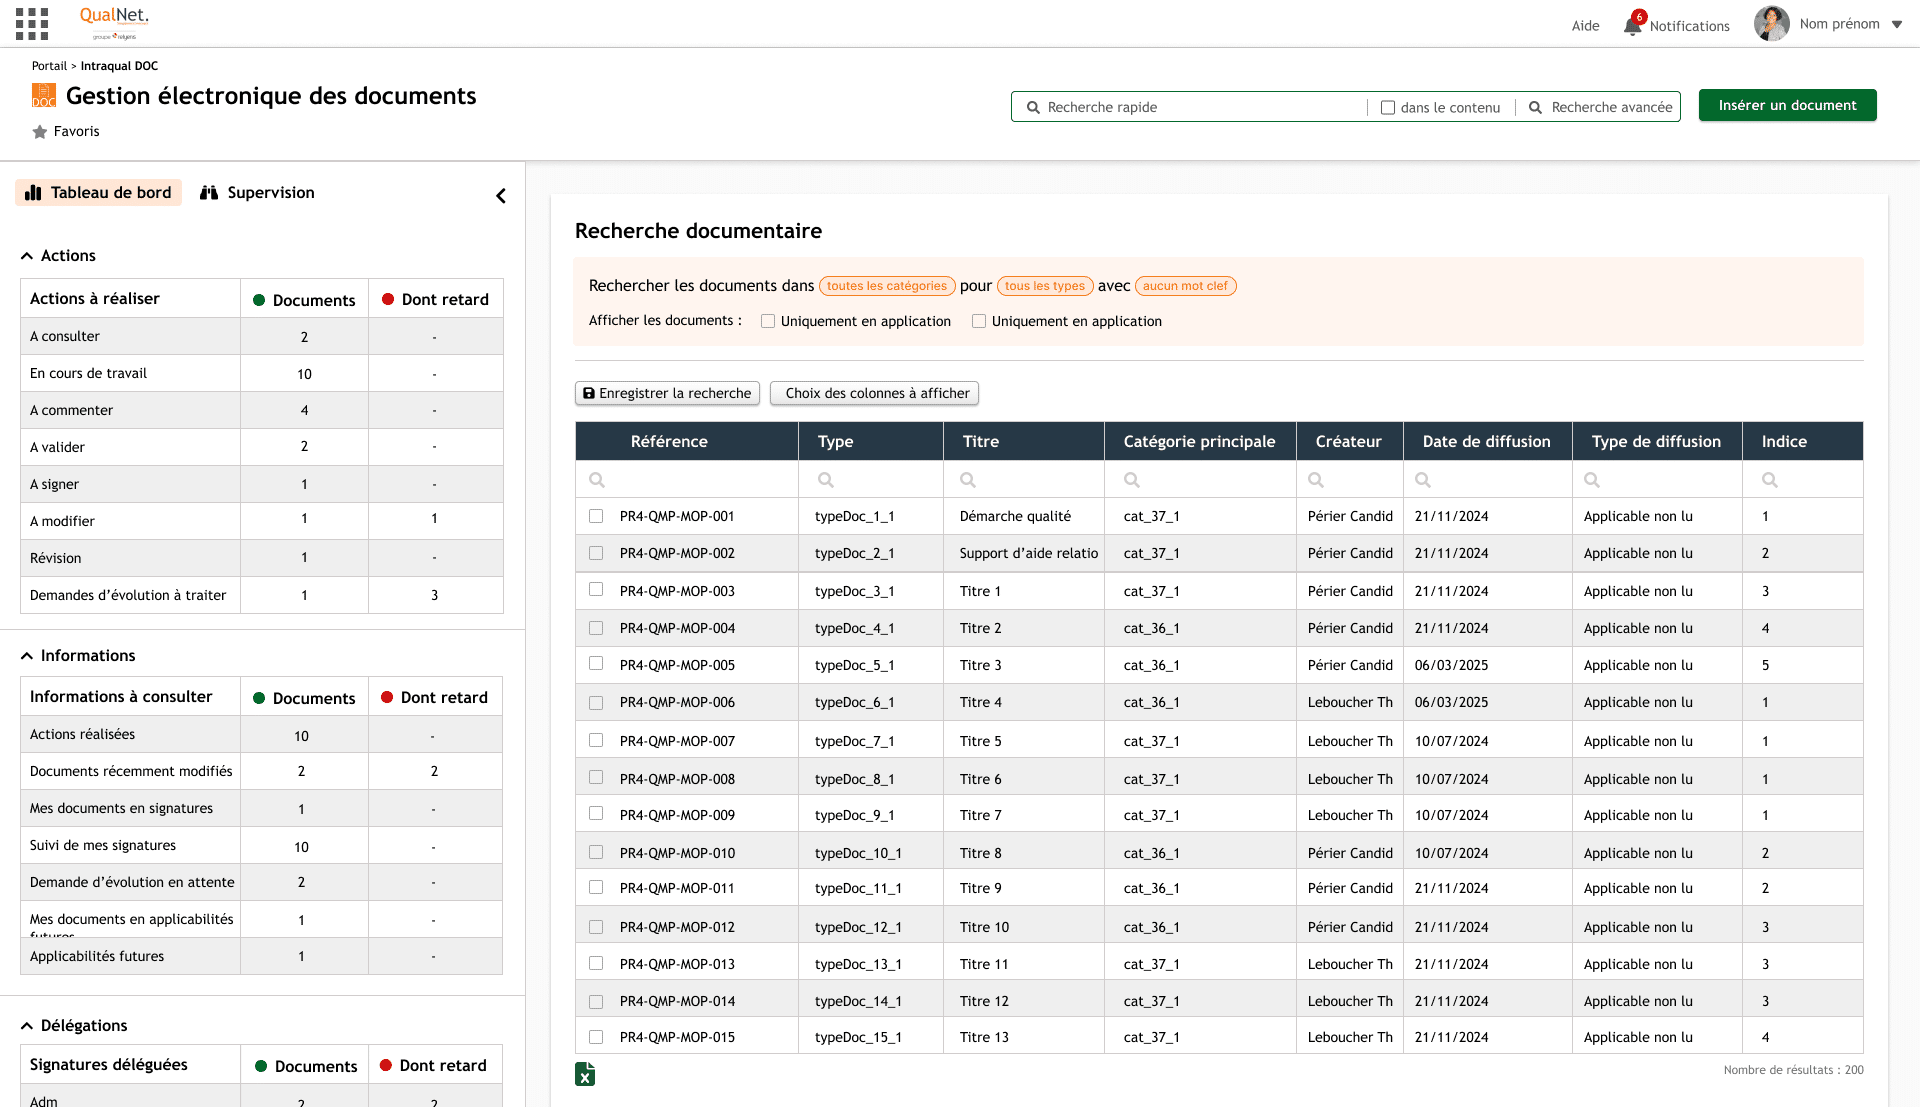Toggle the 'dans le contenu' checkbox

click(x=1388, y=108)
